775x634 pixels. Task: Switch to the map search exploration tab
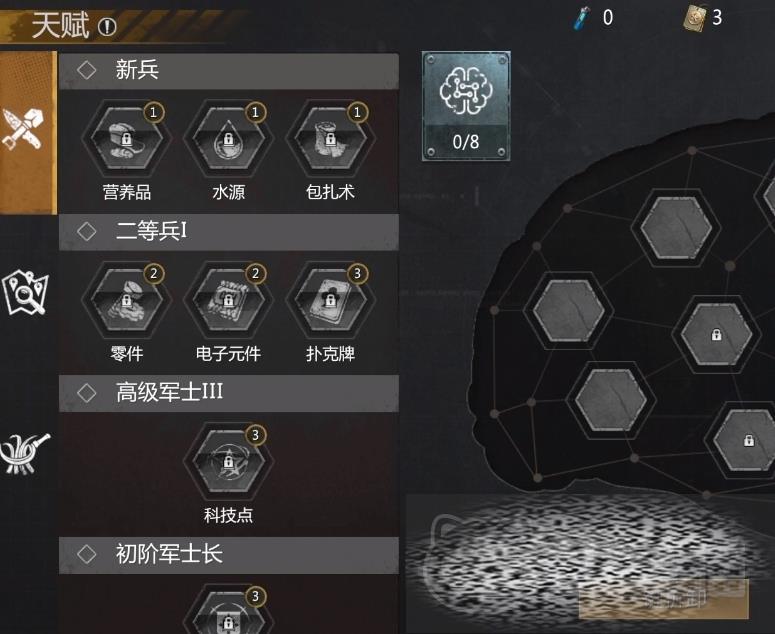pyautogui.click(x=25, y=292)
